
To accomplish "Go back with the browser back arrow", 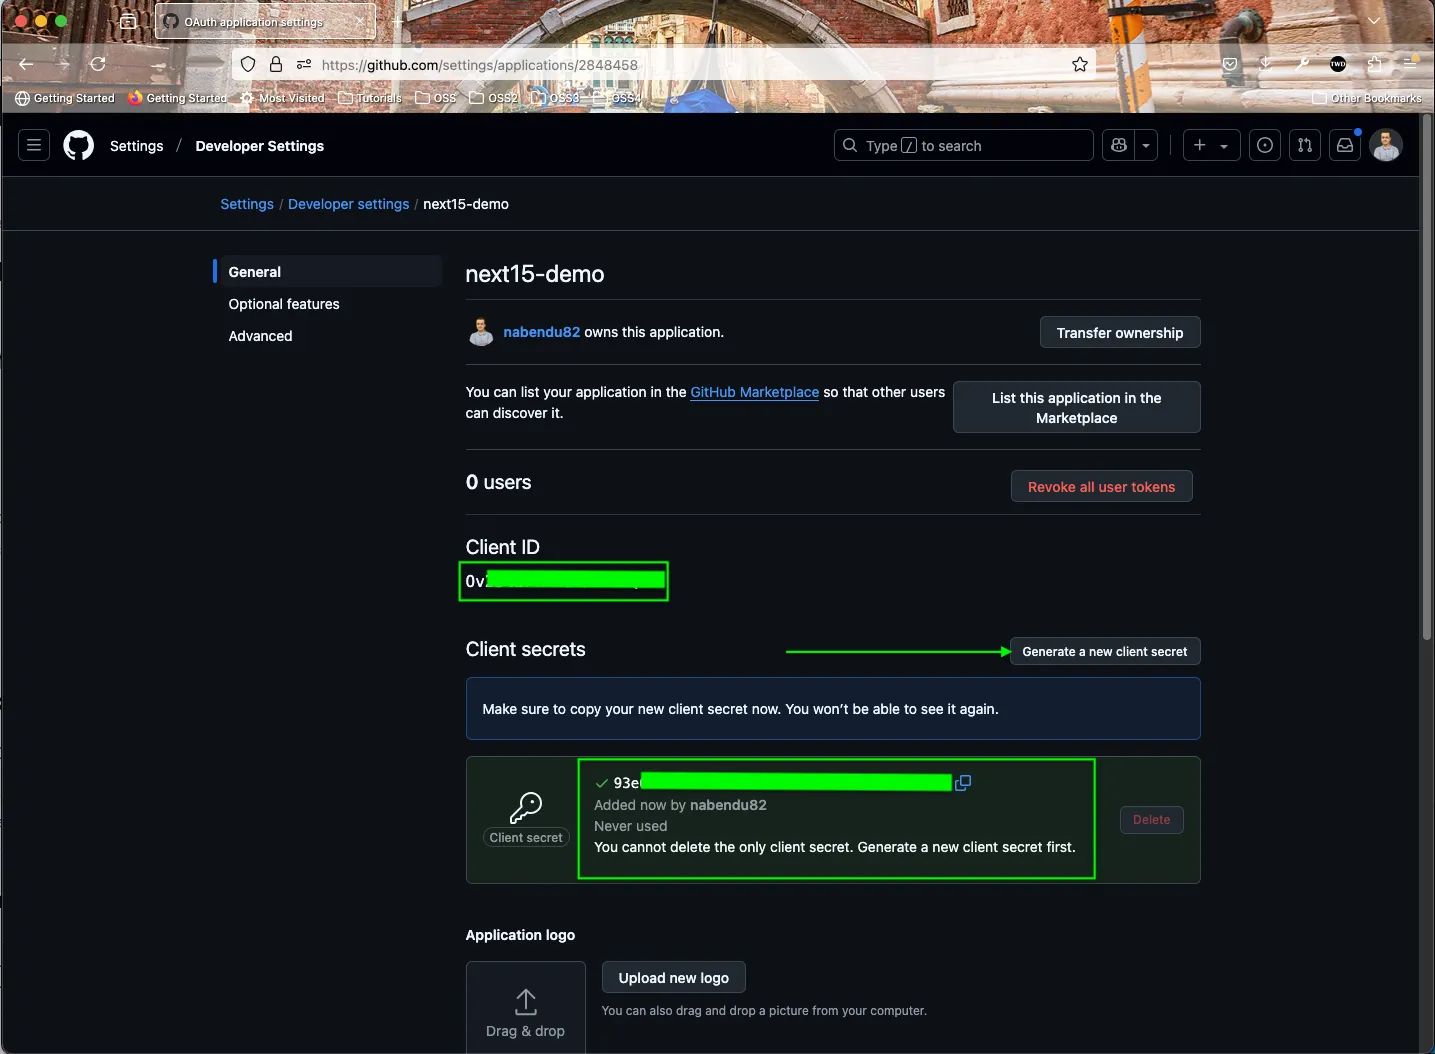I will click(27, 64).
